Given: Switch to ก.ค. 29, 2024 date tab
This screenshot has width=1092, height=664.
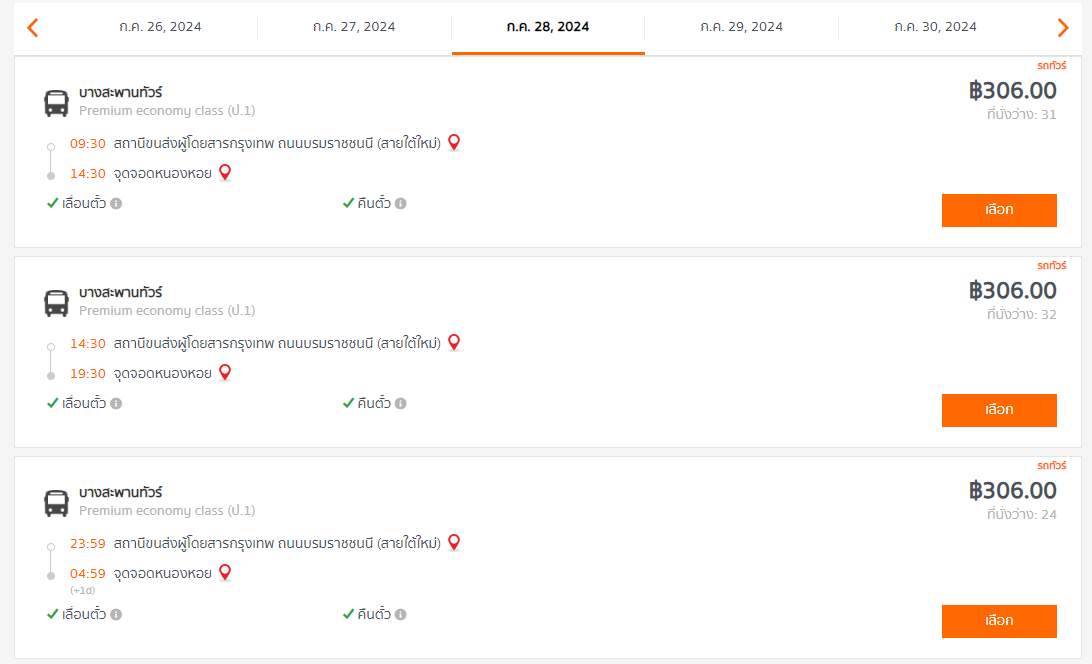Looking at the screenshot, I should tap(742, 27).
